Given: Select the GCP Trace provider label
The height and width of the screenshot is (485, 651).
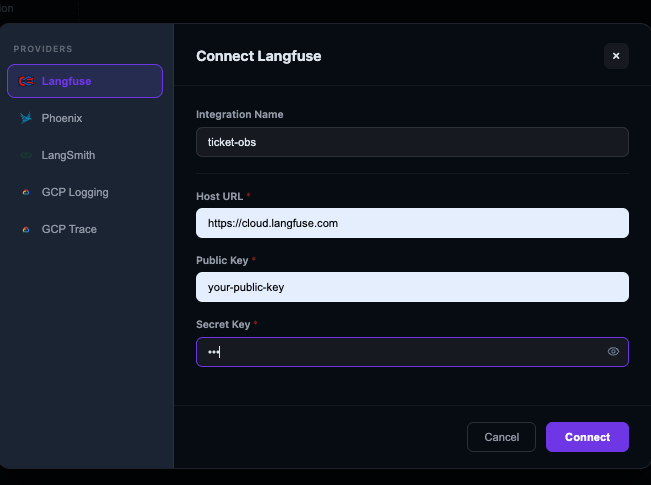Looking at the screenshot, I should pyautogui.click(x=69, y=229).
